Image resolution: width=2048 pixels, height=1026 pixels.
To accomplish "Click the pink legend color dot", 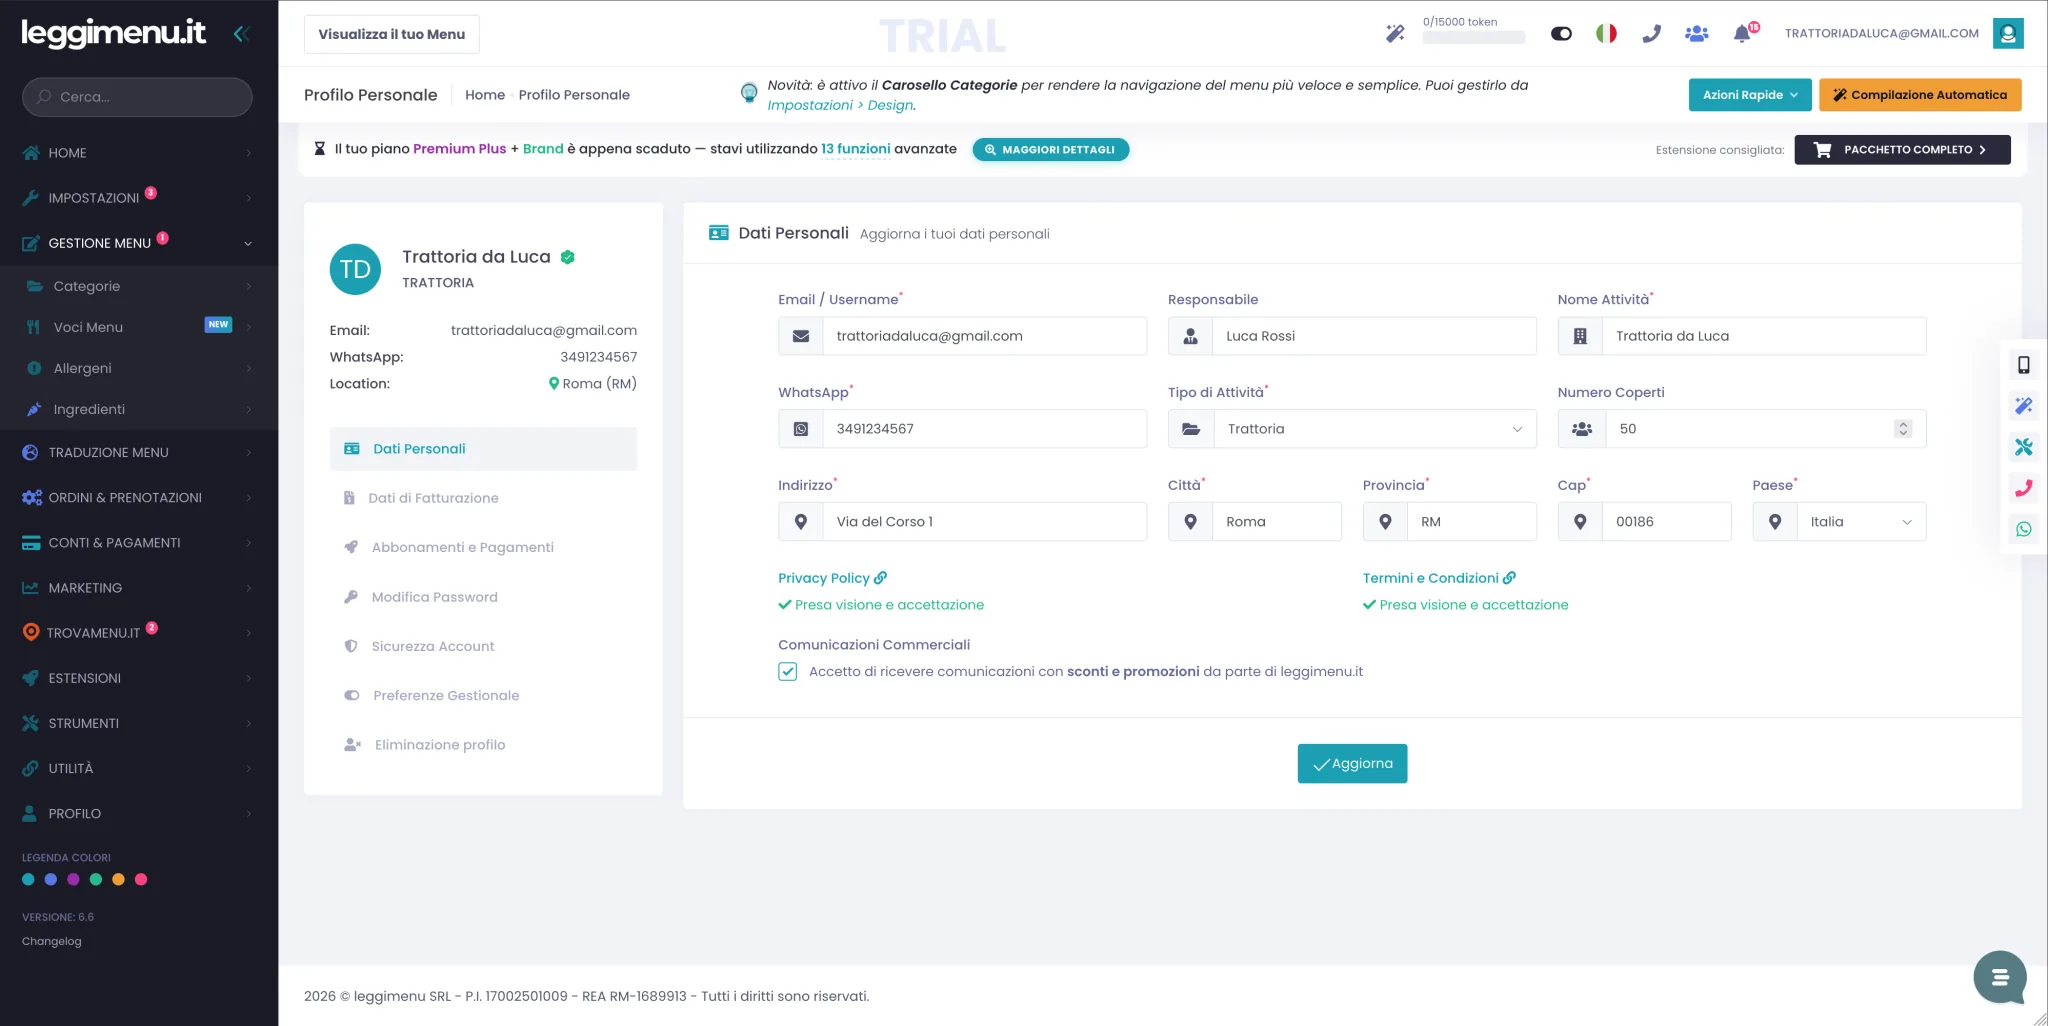I will 141,880.
